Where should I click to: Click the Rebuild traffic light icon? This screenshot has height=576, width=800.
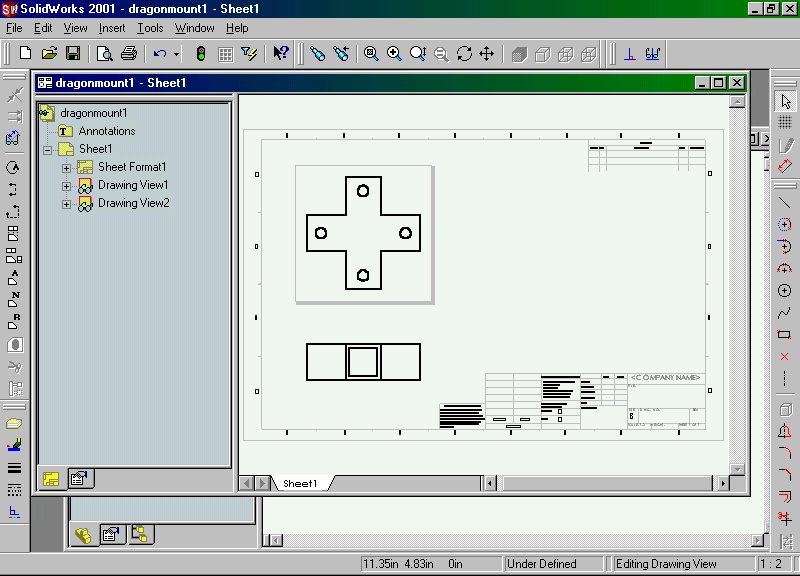(x=200, y=53)
